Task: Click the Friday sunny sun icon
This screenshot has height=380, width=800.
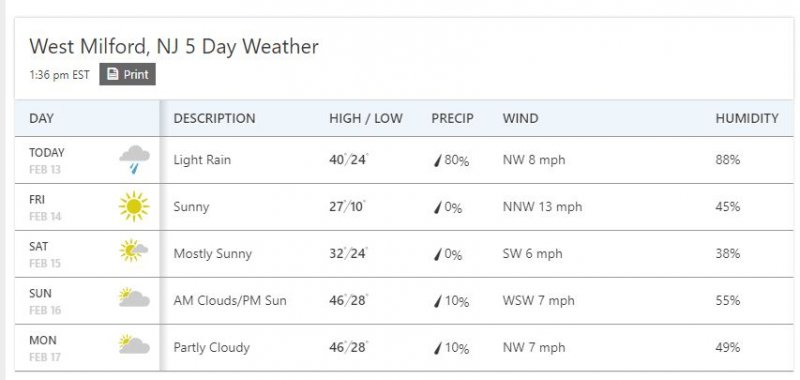Action: pyautogui.click(x=134, y=207)
